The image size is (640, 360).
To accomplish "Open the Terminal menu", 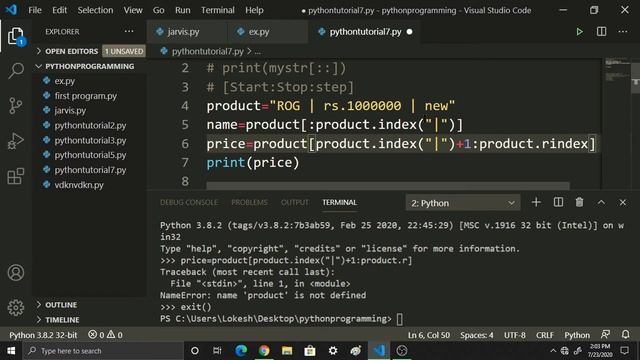I will [x=218, y=10].
